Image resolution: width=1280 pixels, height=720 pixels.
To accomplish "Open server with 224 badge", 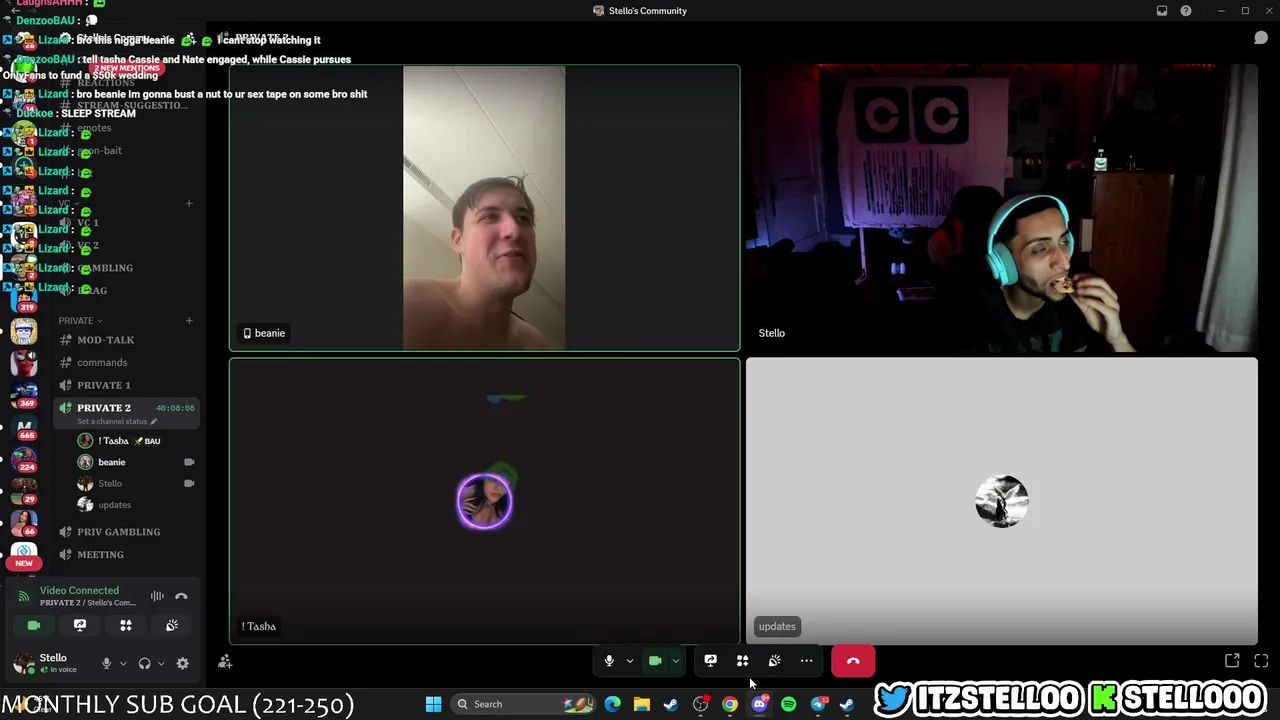I will (24, 460).
